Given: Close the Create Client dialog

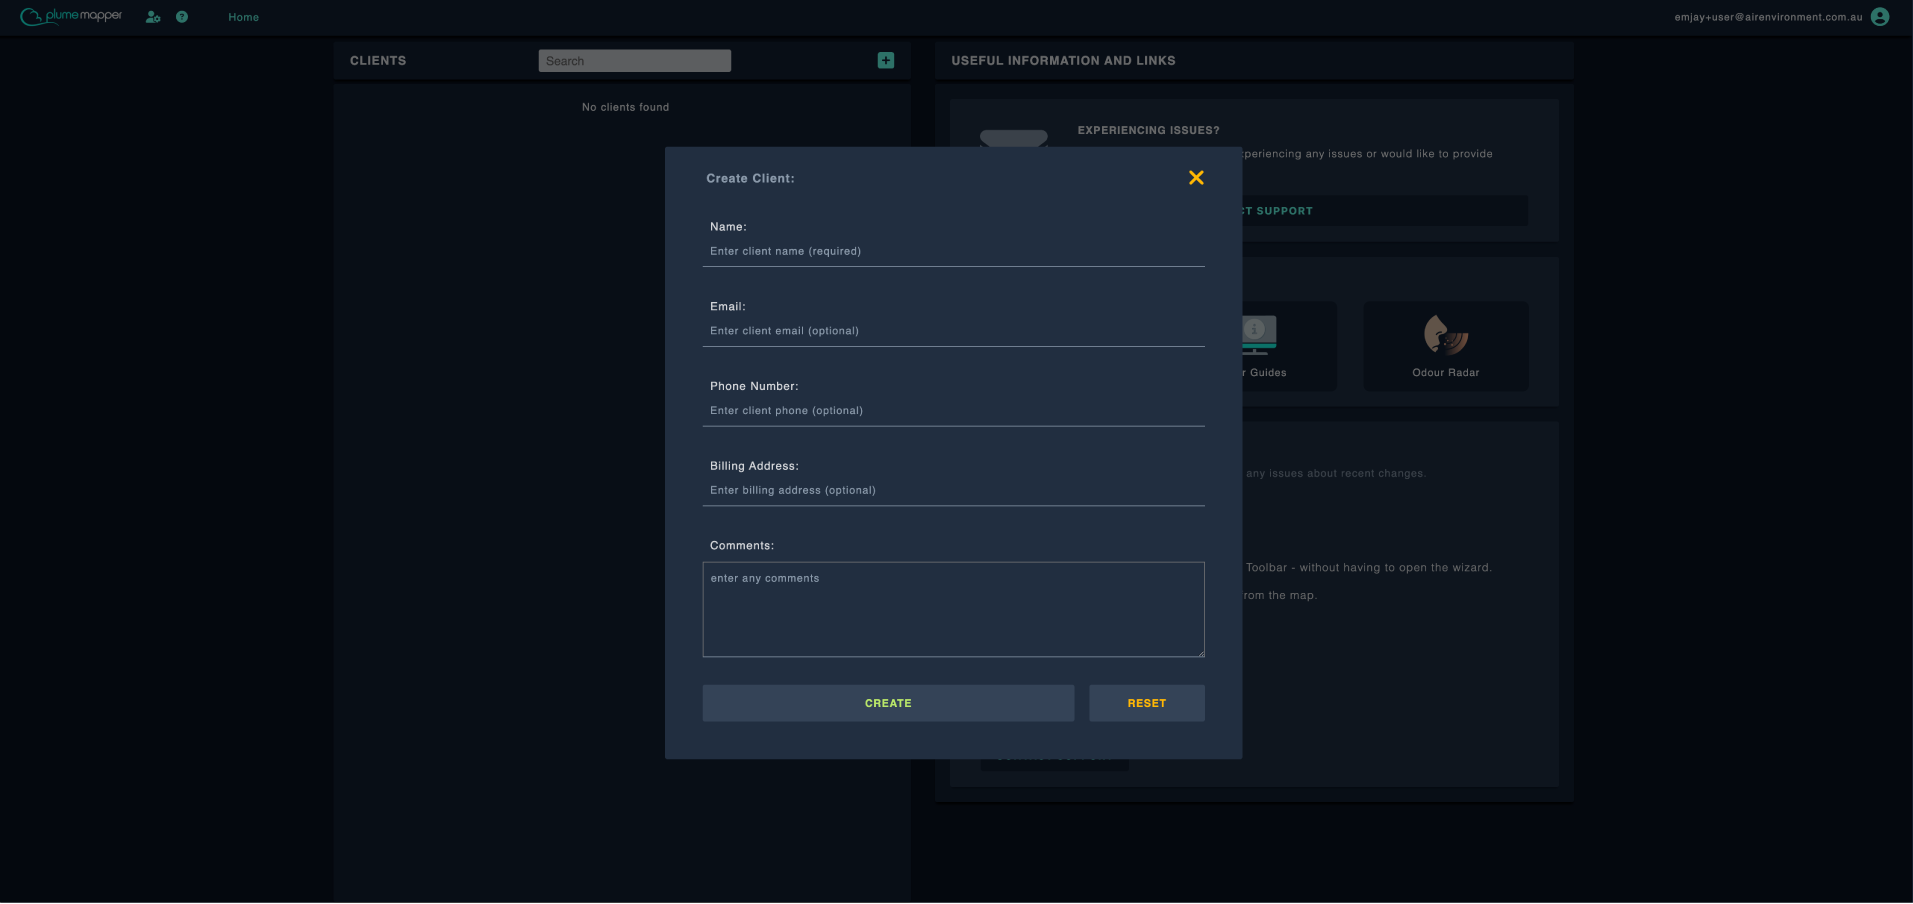Looking at the screenshot, I should [1196, 178].
